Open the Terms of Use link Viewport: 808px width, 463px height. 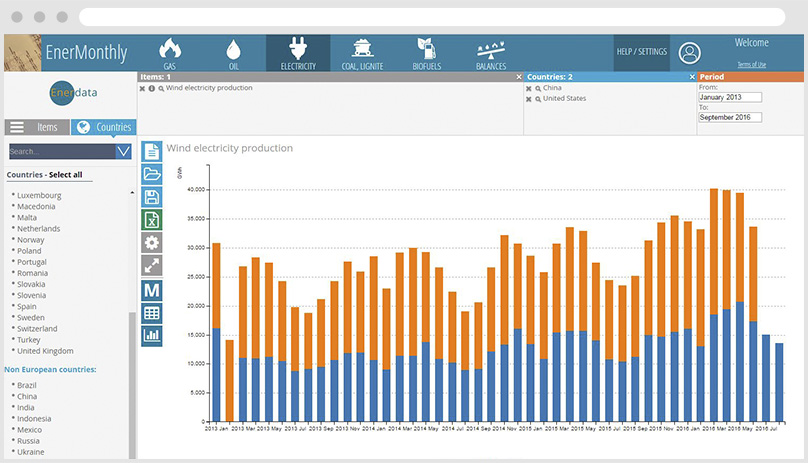coord(751,64)
